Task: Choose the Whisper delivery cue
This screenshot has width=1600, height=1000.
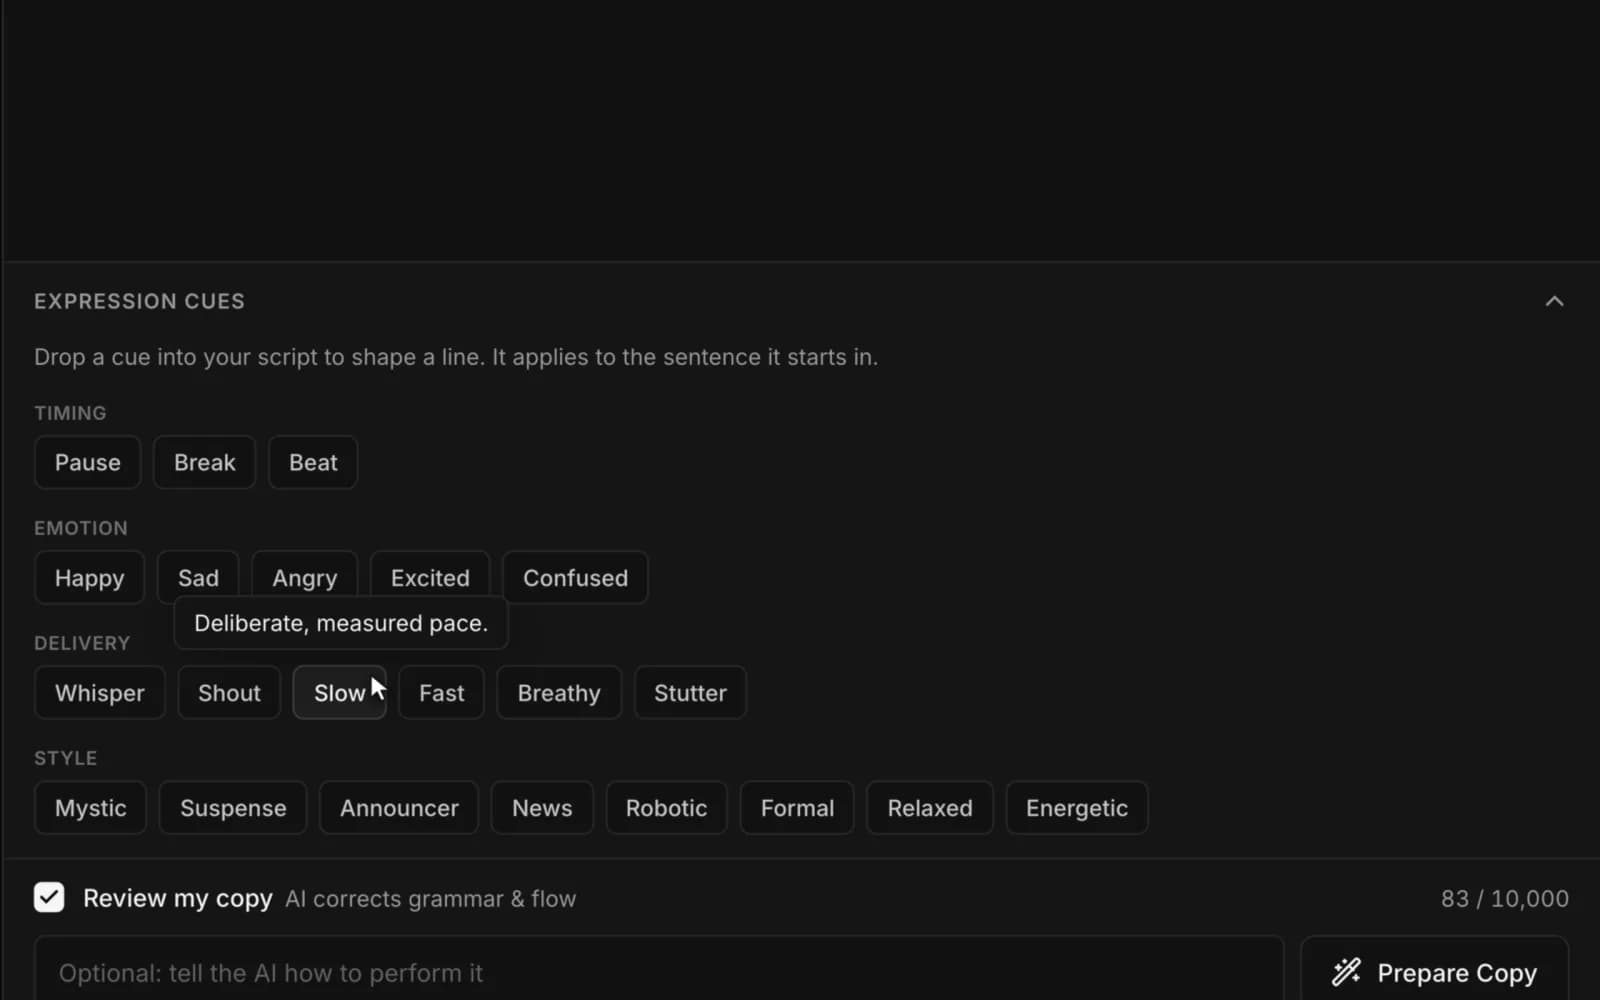Action: click(99, 693)
